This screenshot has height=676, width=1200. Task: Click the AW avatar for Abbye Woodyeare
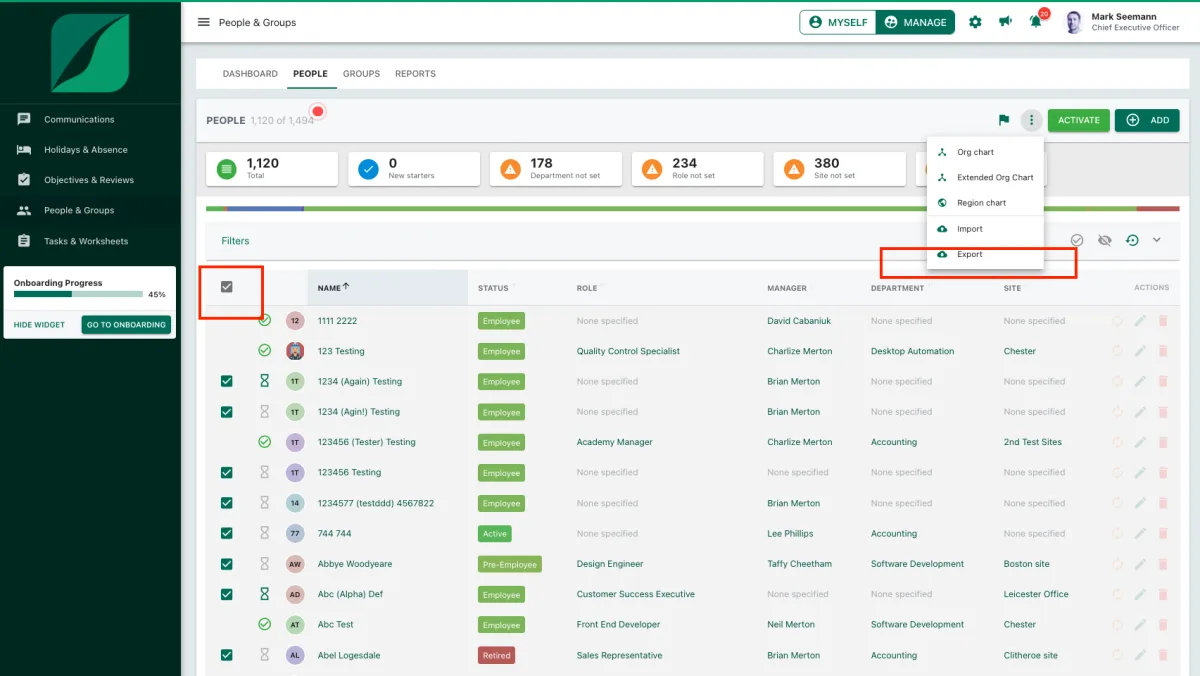[295, 564]
